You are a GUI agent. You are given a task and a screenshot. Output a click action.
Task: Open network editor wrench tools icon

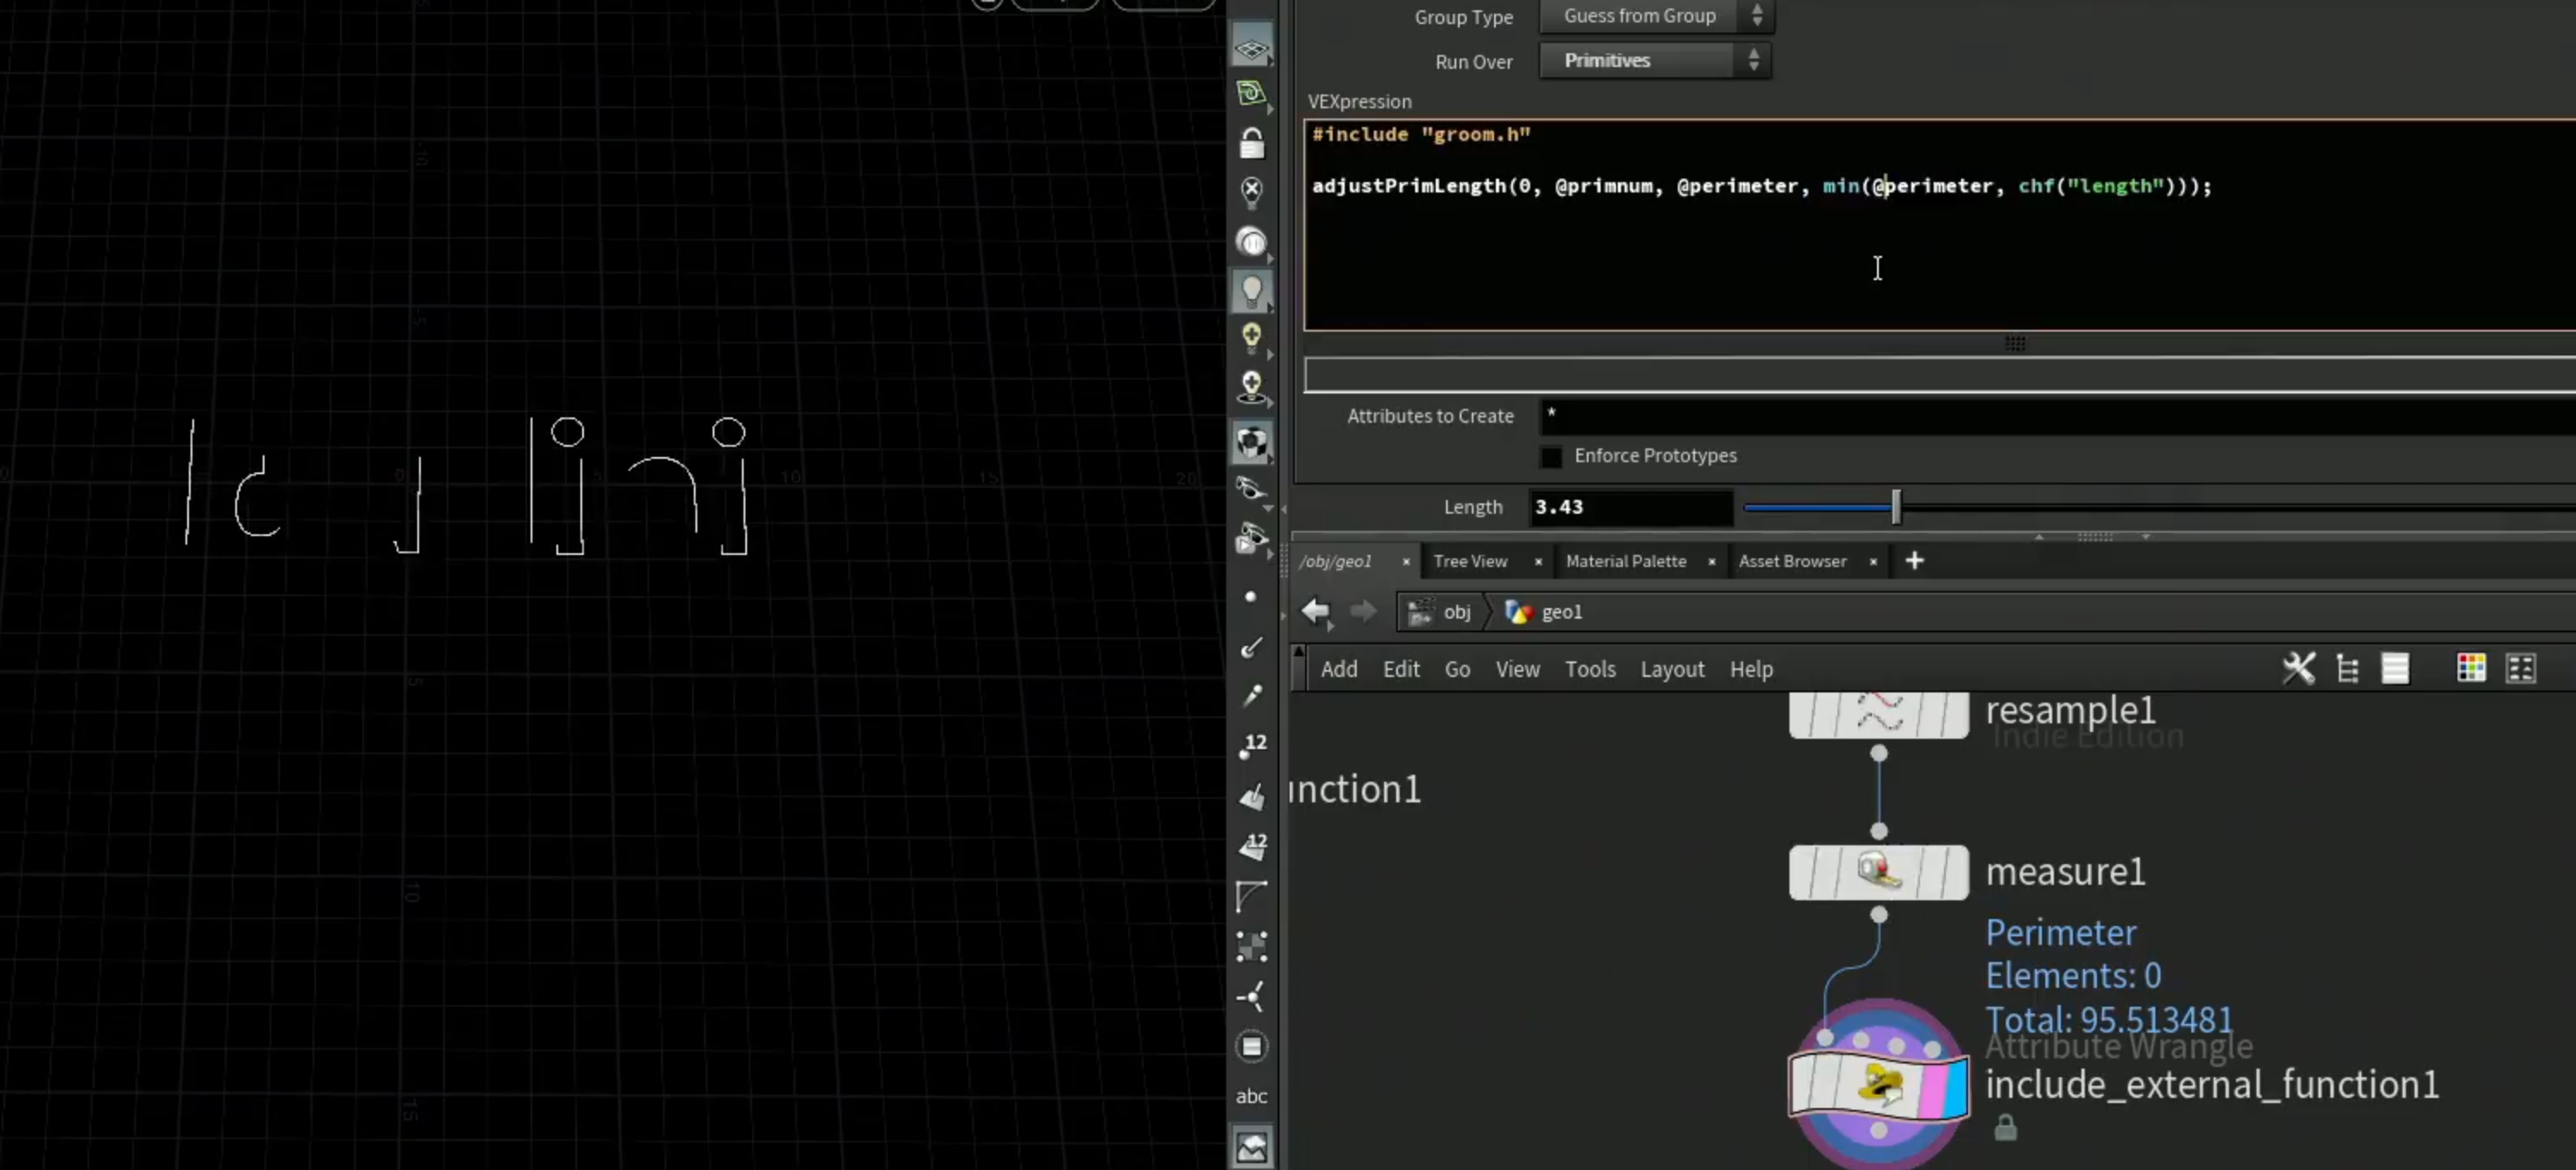coord(2298,668)
